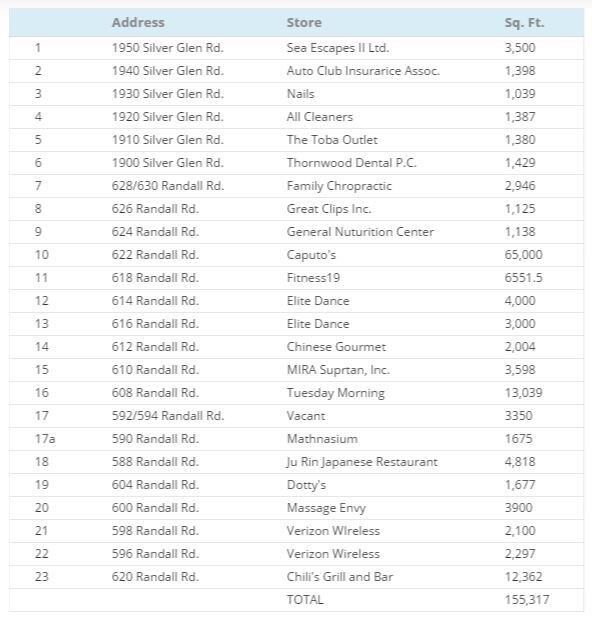Click the 155,317 total value
Viewport: 592px width, 618px height.
[x=527, y=600]
